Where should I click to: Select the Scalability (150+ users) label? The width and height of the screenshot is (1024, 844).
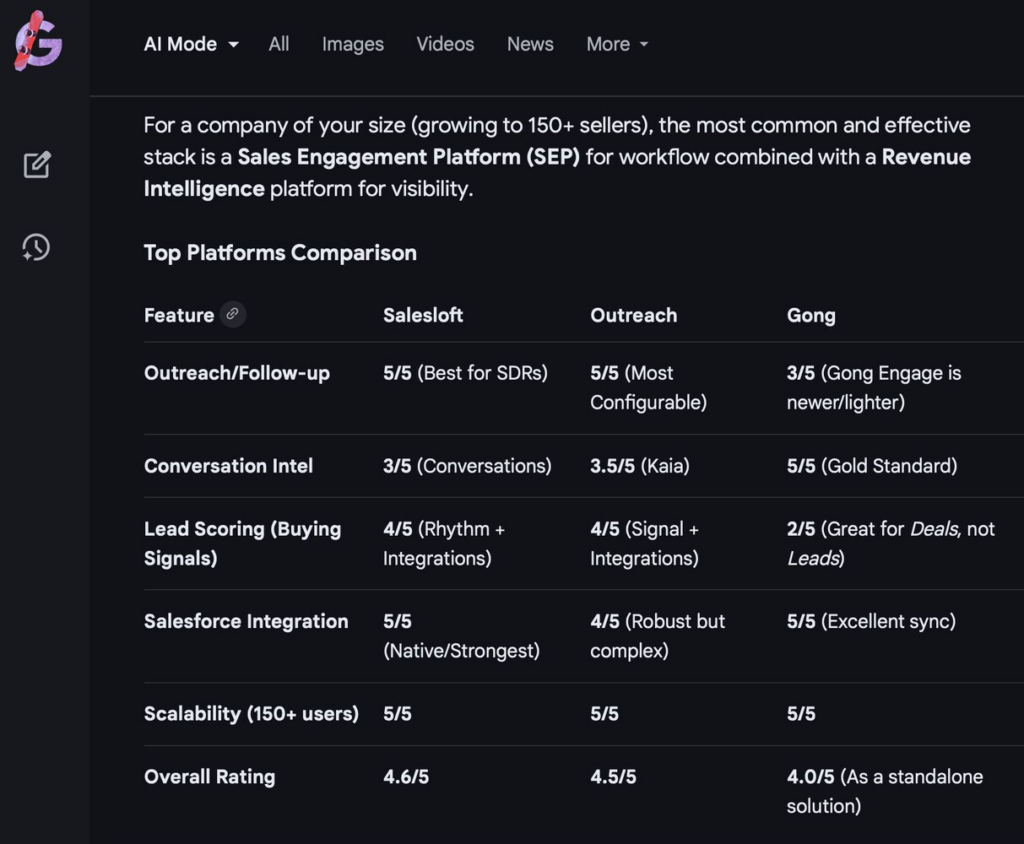[251, 714]
